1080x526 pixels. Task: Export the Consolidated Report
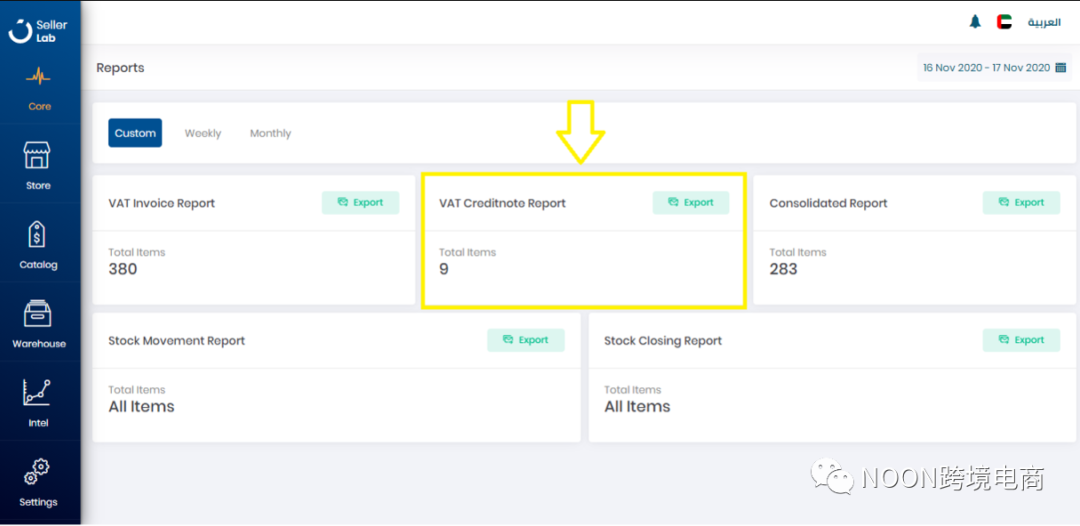click(x=1021, y=203)
